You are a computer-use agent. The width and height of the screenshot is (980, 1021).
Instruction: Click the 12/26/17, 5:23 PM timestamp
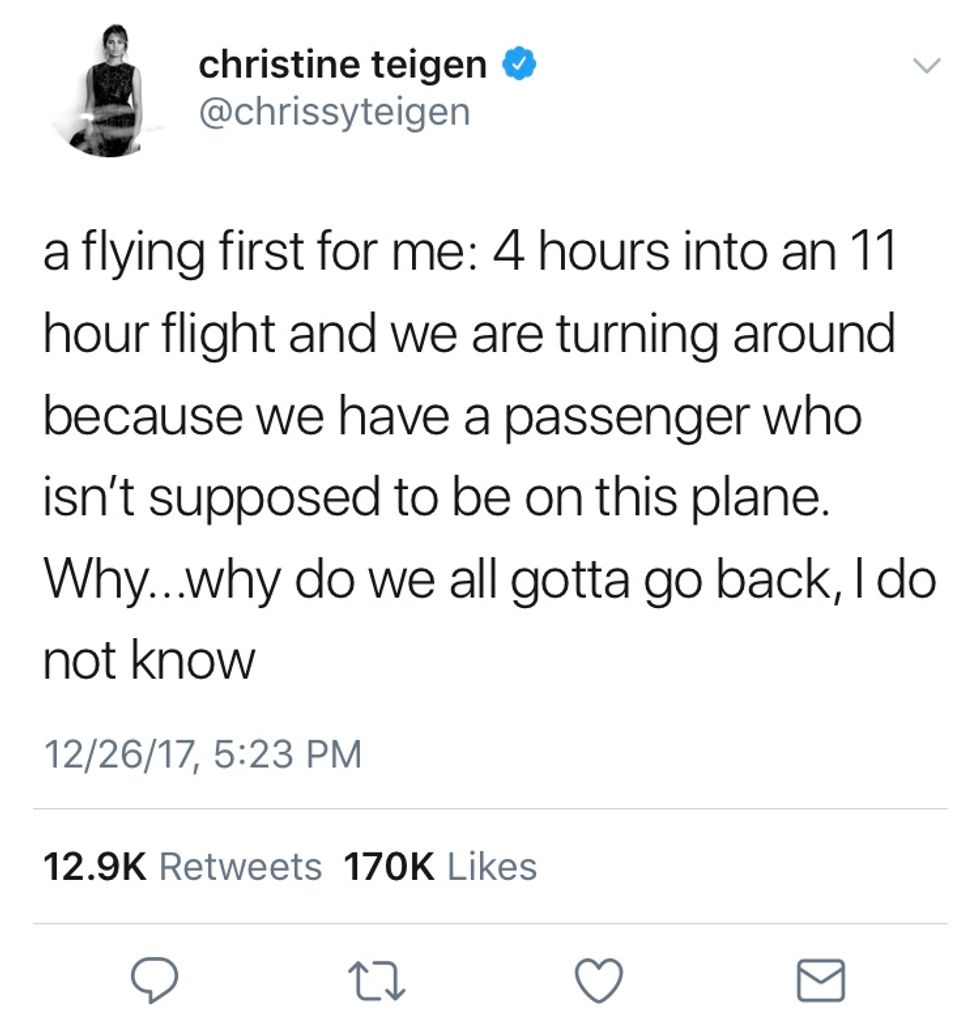coord(201,753)
